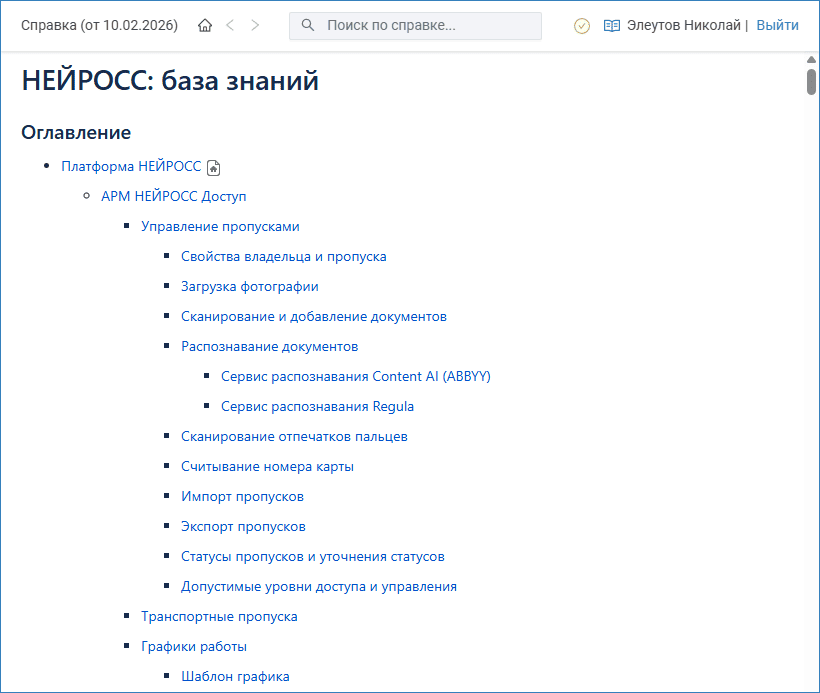
Task: Open Сервис распознавания Regula page
Action: [x=317, y=407]
